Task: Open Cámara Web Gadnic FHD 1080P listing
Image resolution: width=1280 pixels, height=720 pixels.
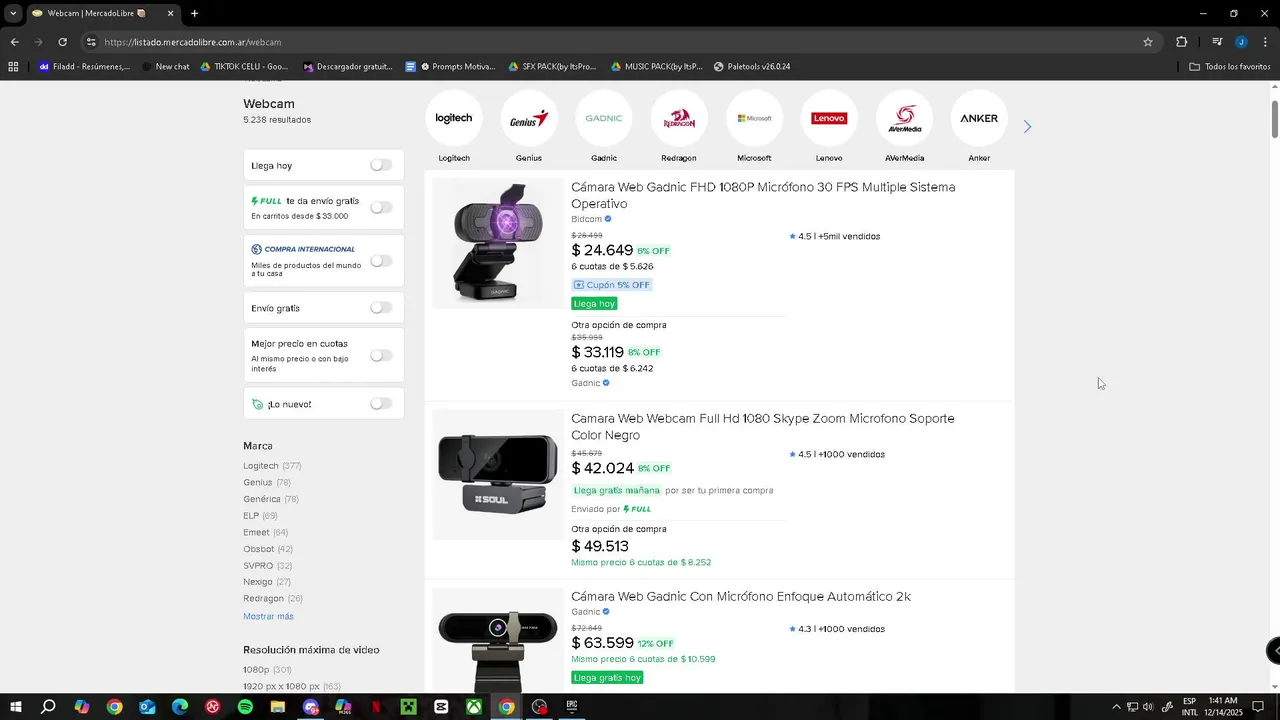Action: pyautogui.click(x=763, y=195)
